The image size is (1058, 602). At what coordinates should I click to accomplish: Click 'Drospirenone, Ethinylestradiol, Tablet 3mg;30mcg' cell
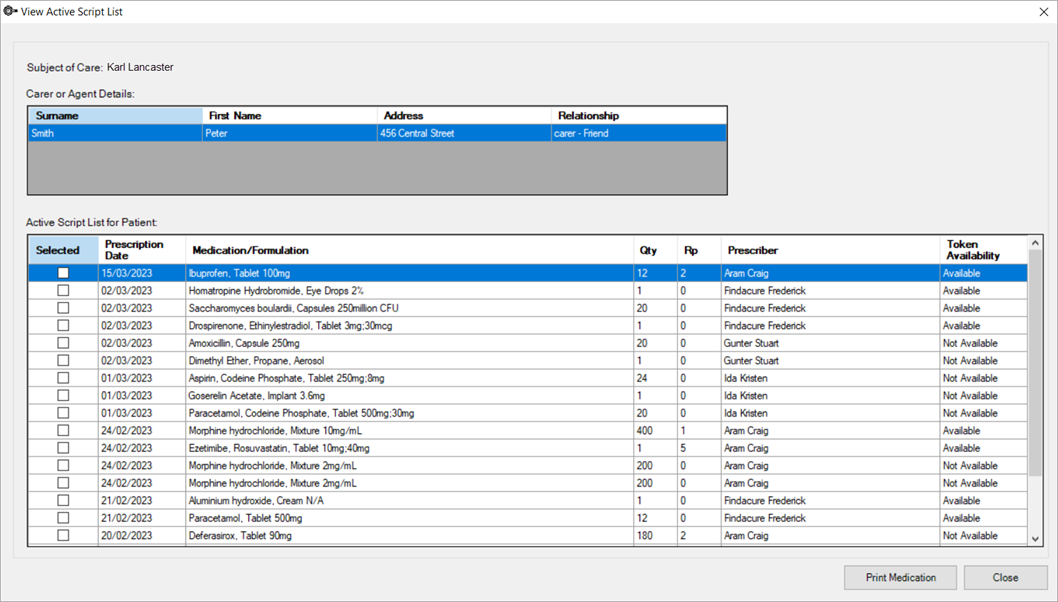click(x=410, y=325)
